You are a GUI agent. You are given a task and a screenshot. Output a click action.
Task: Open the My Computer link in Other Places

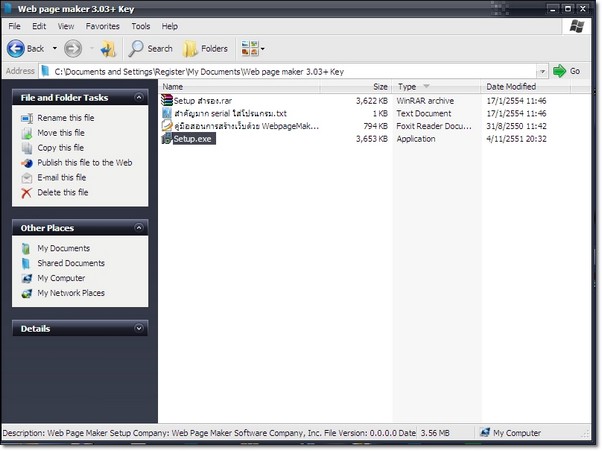pyautogui.click(x=61, y=278)
